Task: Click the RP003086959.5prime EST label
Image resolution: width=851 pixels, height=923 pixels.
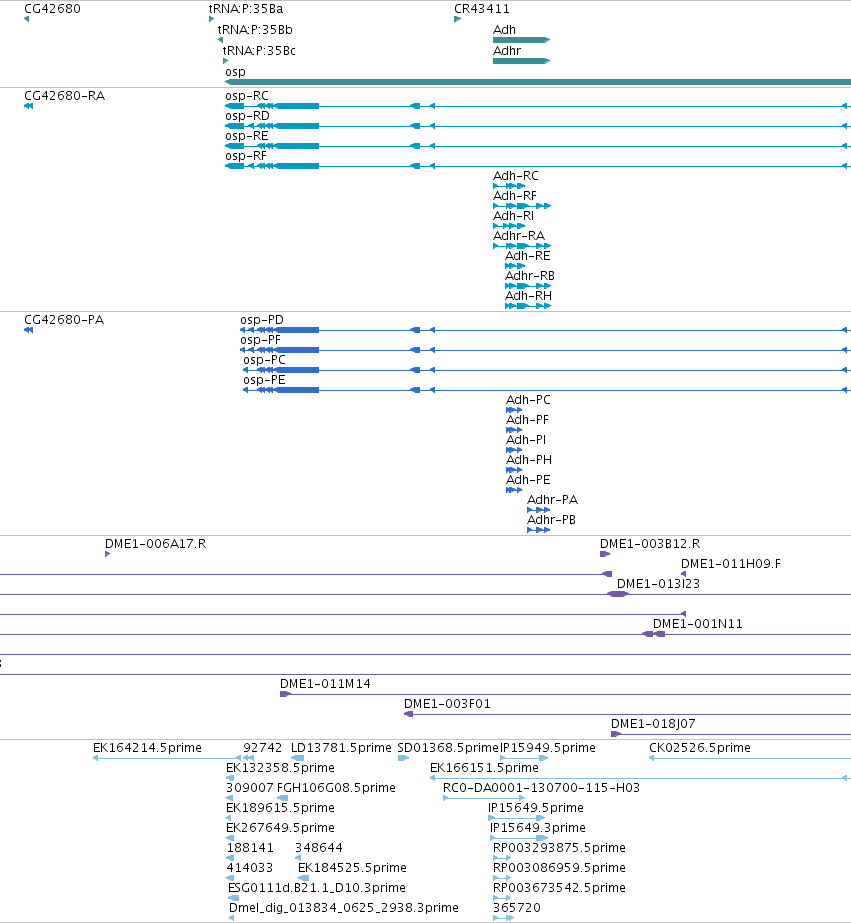Action: pyautogui.click(x=559, y=869)
